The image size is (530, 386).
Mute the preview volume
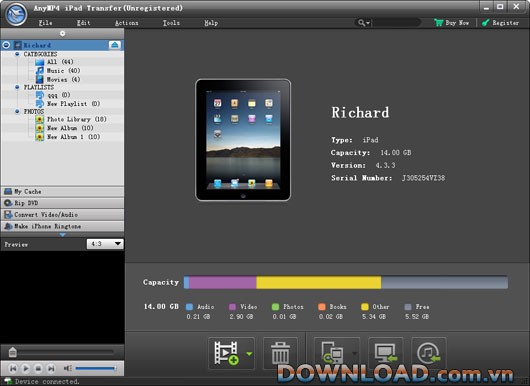(67, 368)
